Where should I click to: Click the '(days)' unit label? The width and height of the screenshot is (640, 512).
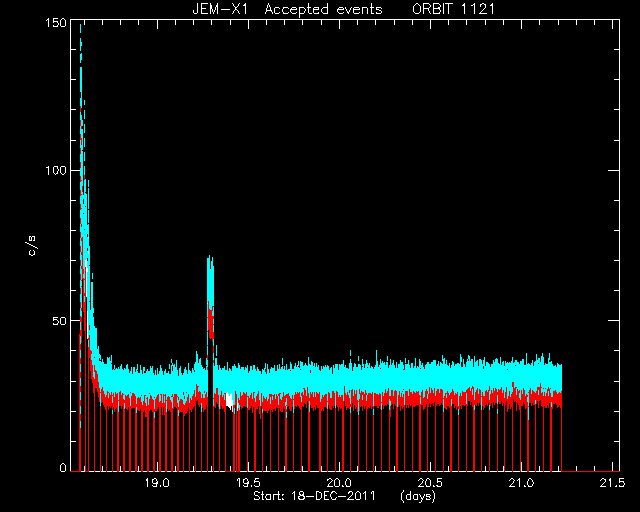418,496
